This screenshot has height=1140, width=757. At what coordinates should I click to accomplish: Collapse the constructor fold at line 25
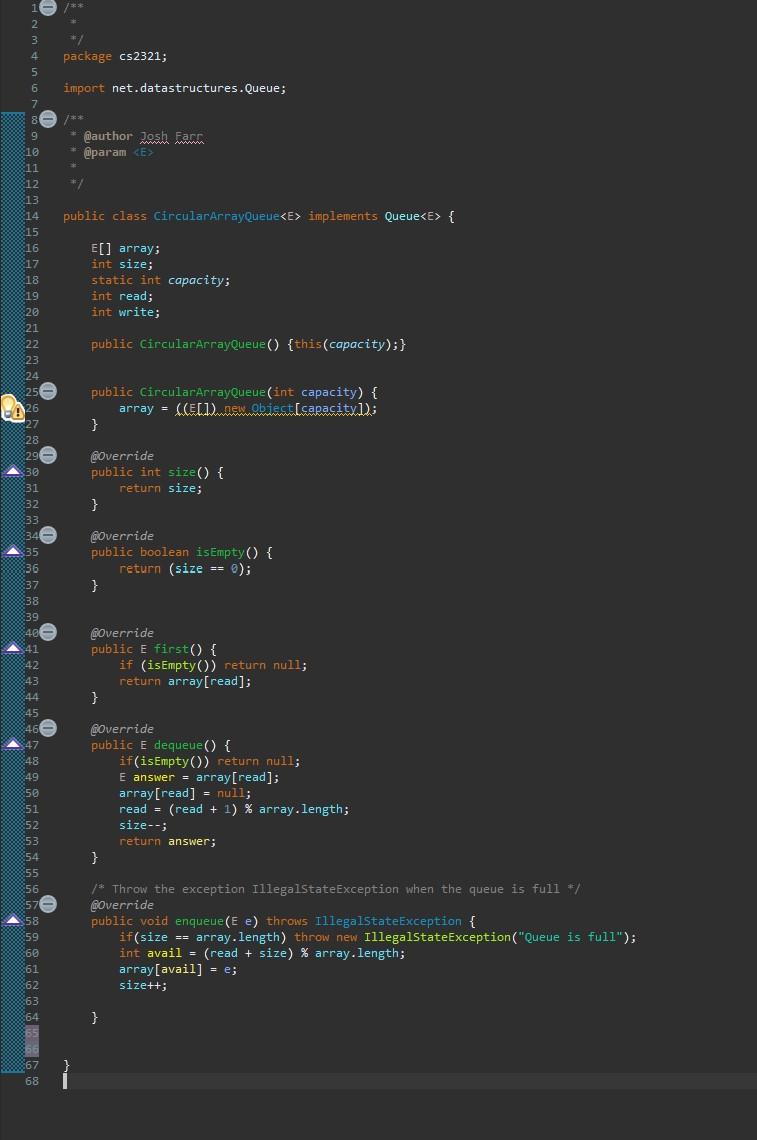(48, 391)
